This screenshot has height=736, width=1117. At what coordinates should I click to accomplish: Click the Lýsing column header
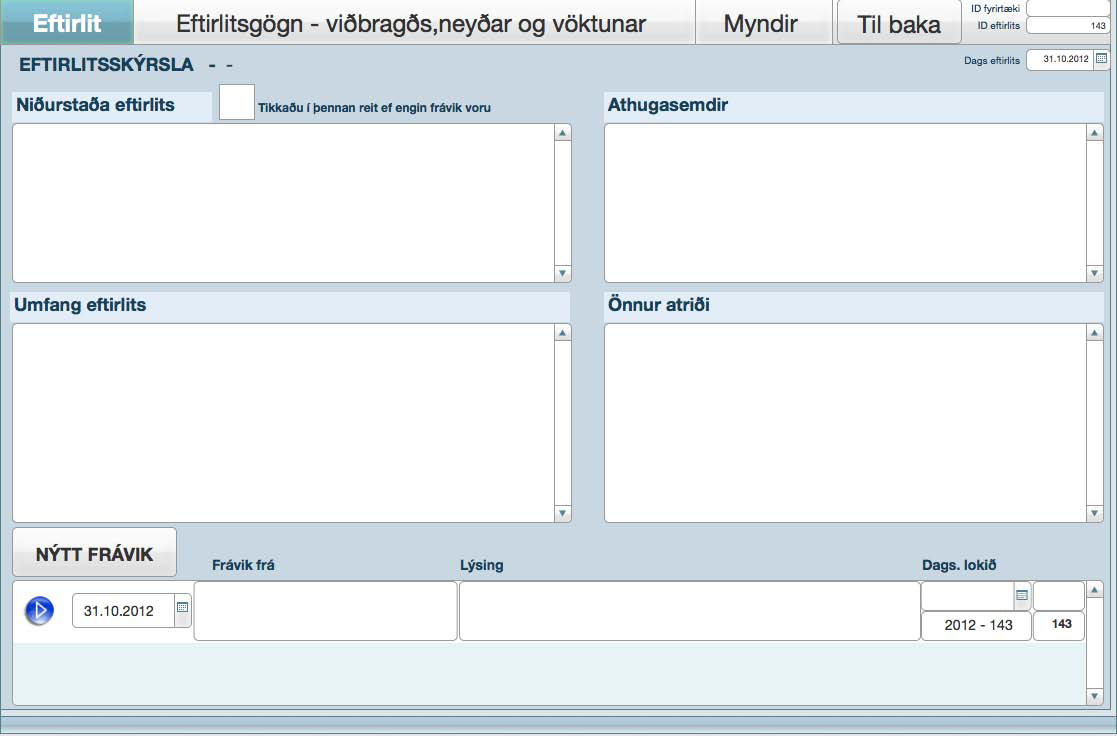[x=482, y=565]
